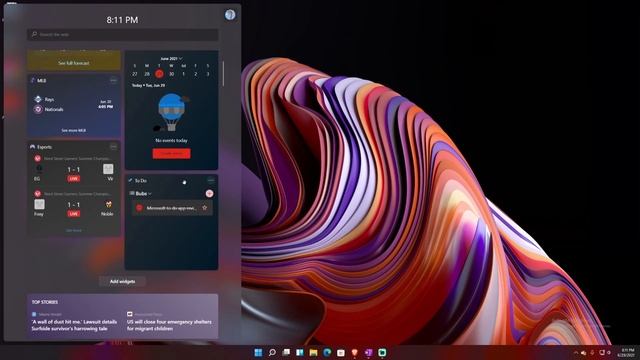The image size is (640, 360).
Task: Select date 3 in calendar widget
Action: tap(208, 74)
